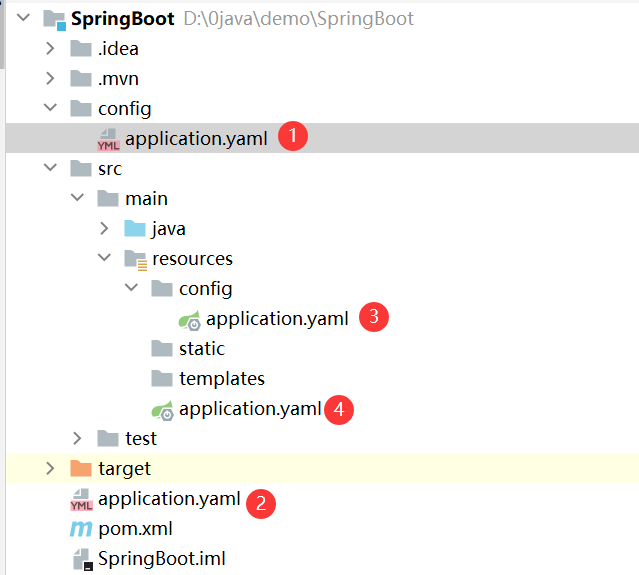The height and width of the screenshot is (575, 639).
Task: Expand the .mvn folder
Action: 51,78
